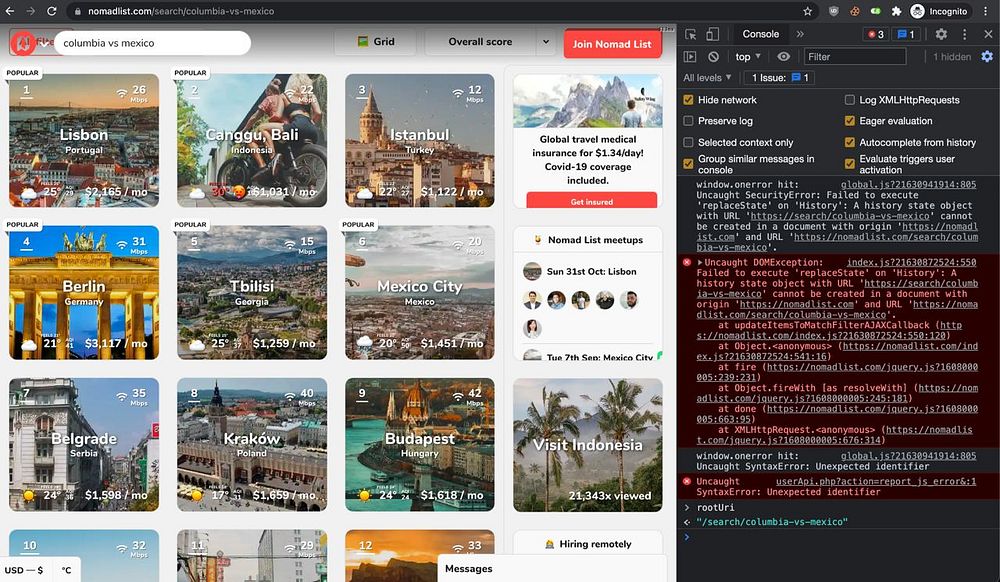The width and height of the screenshot is (1000, 582).
Task: Open the Berlin city card
Action: tap(84, 292)
